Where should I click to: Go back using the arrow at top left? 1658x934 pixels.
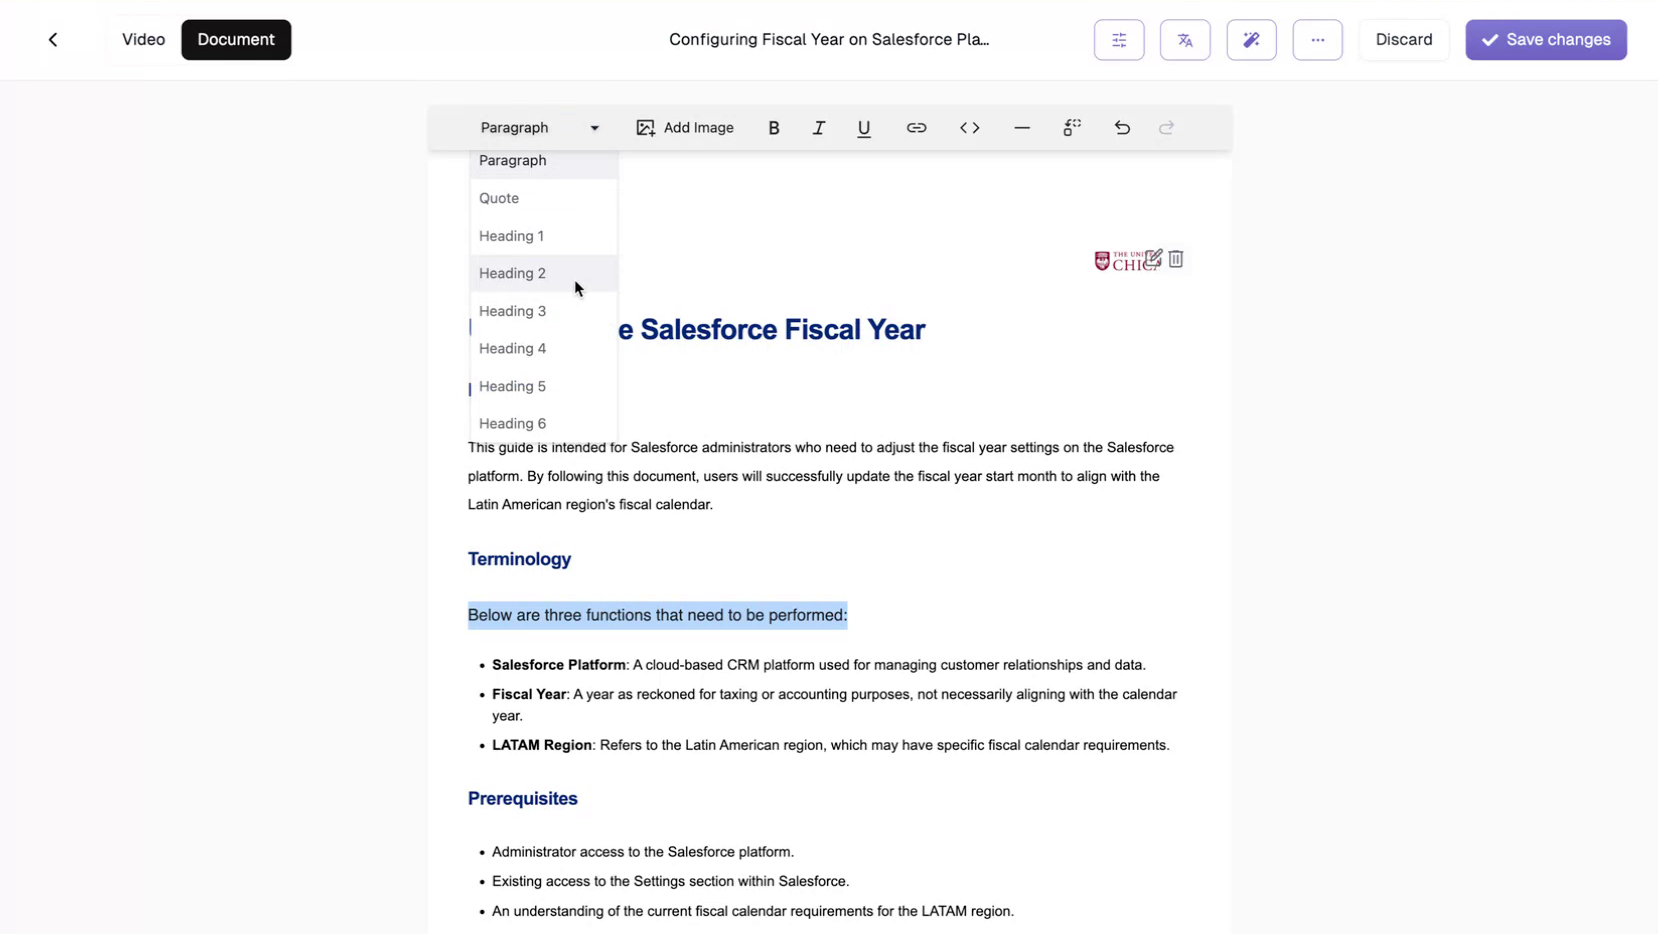point(53,39)
